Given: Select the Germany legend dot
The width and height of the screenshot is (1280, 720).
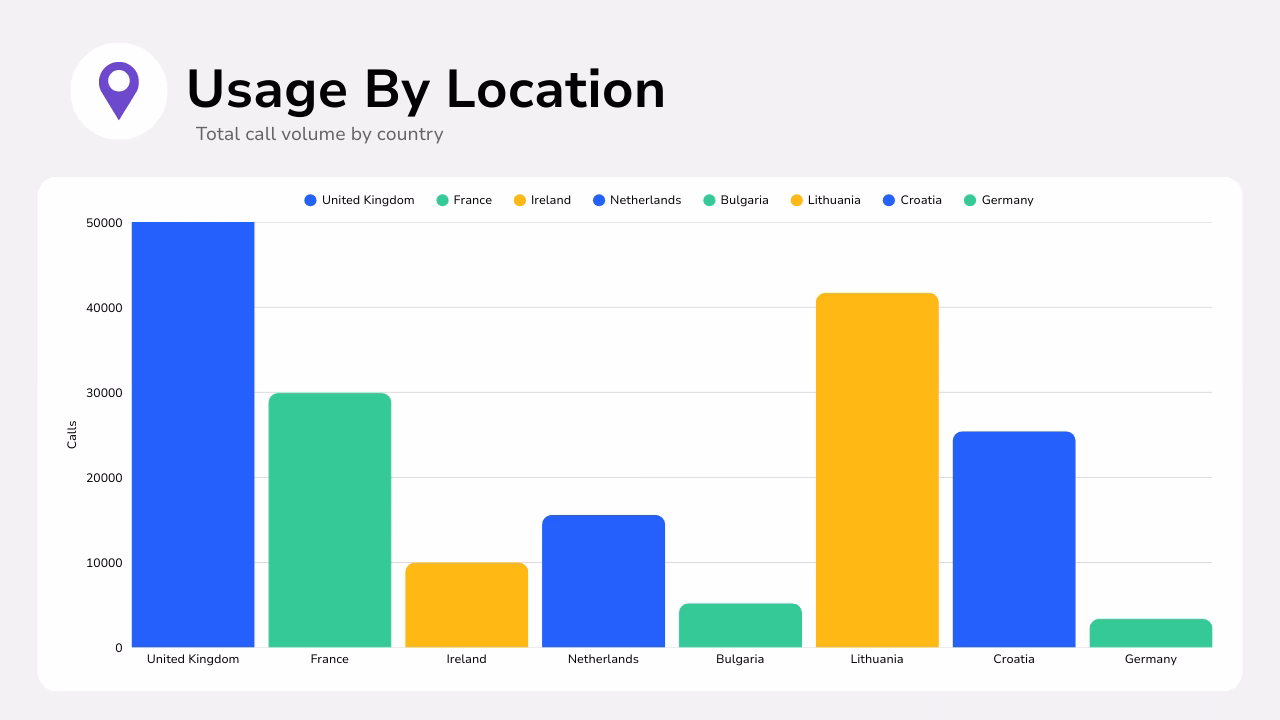Looking at the screenshot, I should [971, 200].
